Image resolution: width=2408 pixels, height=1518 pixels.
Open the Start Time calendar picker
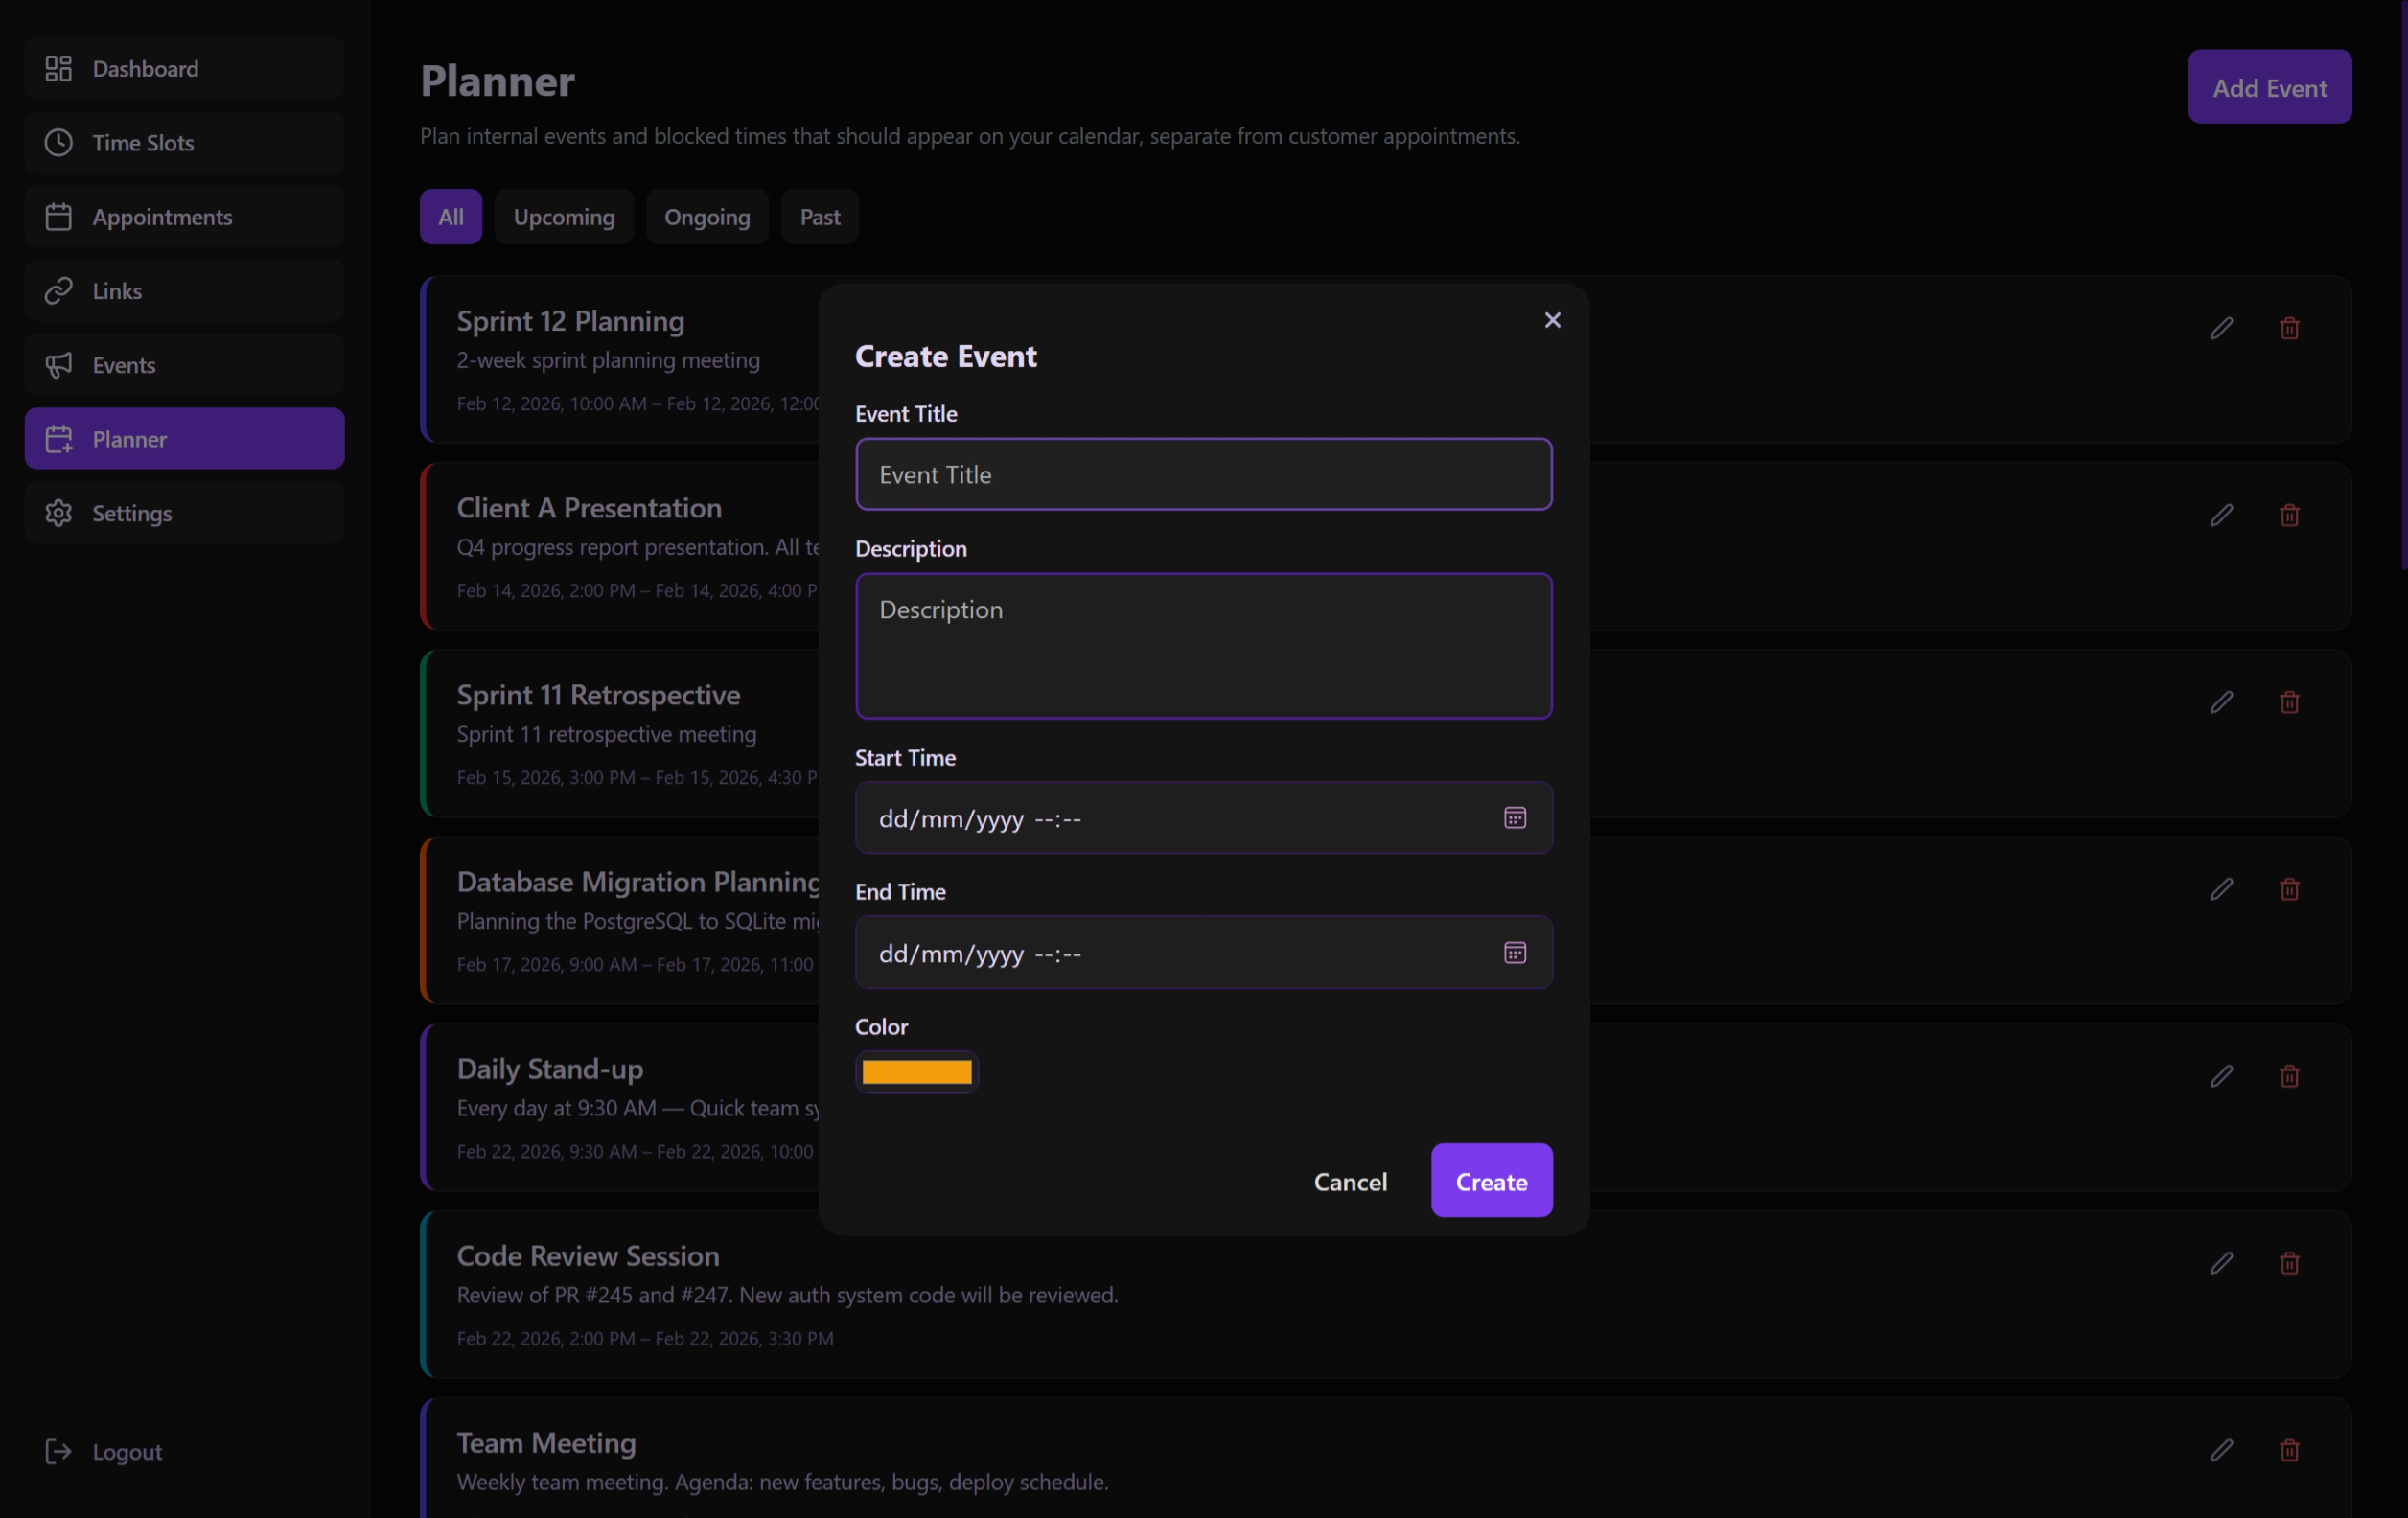pos(1515,817)
